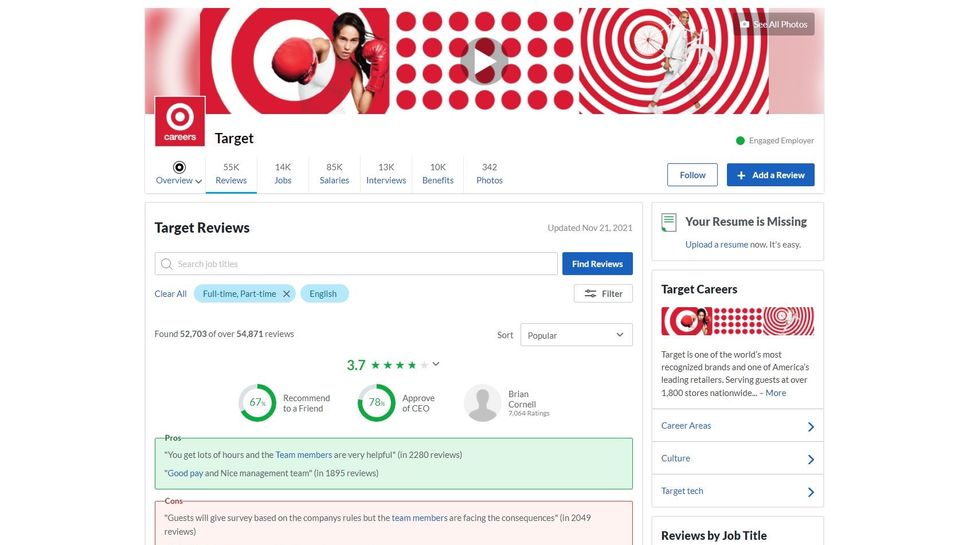Open the Sort Popular dropdown

click(576, 335)
